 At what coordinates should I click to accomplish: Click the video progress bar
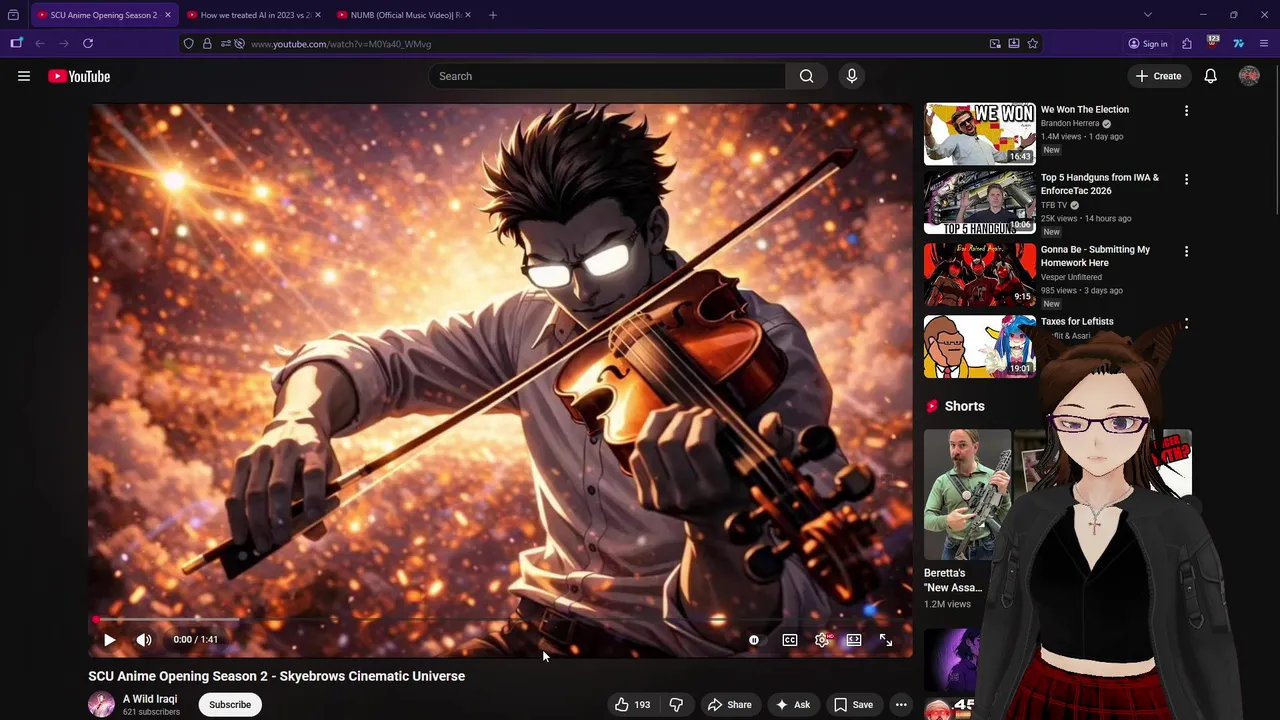(x=500, y=620)
